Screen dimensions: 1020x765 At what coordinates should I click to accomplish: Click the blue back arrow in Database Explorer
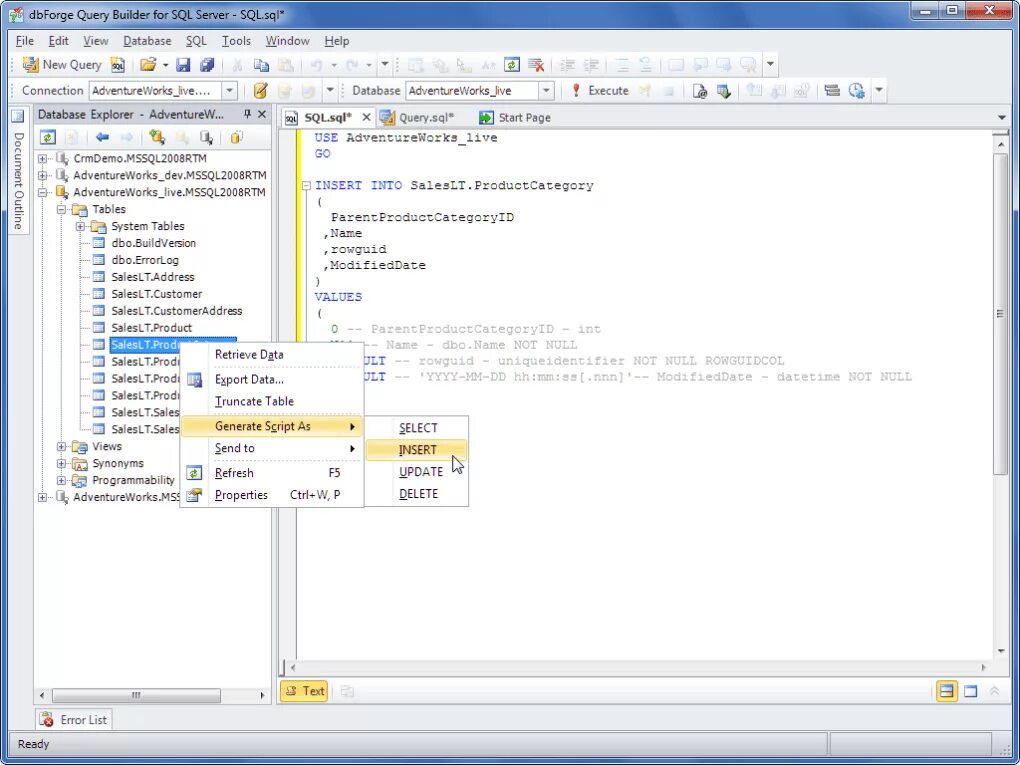102,137
